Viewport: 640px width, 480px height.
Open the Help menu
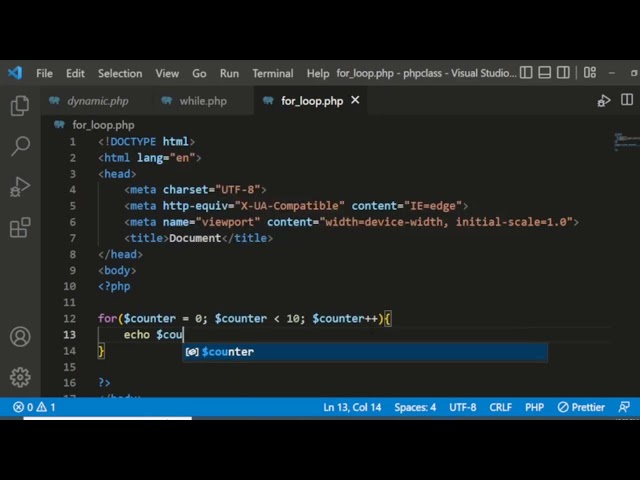click(318, 73)
